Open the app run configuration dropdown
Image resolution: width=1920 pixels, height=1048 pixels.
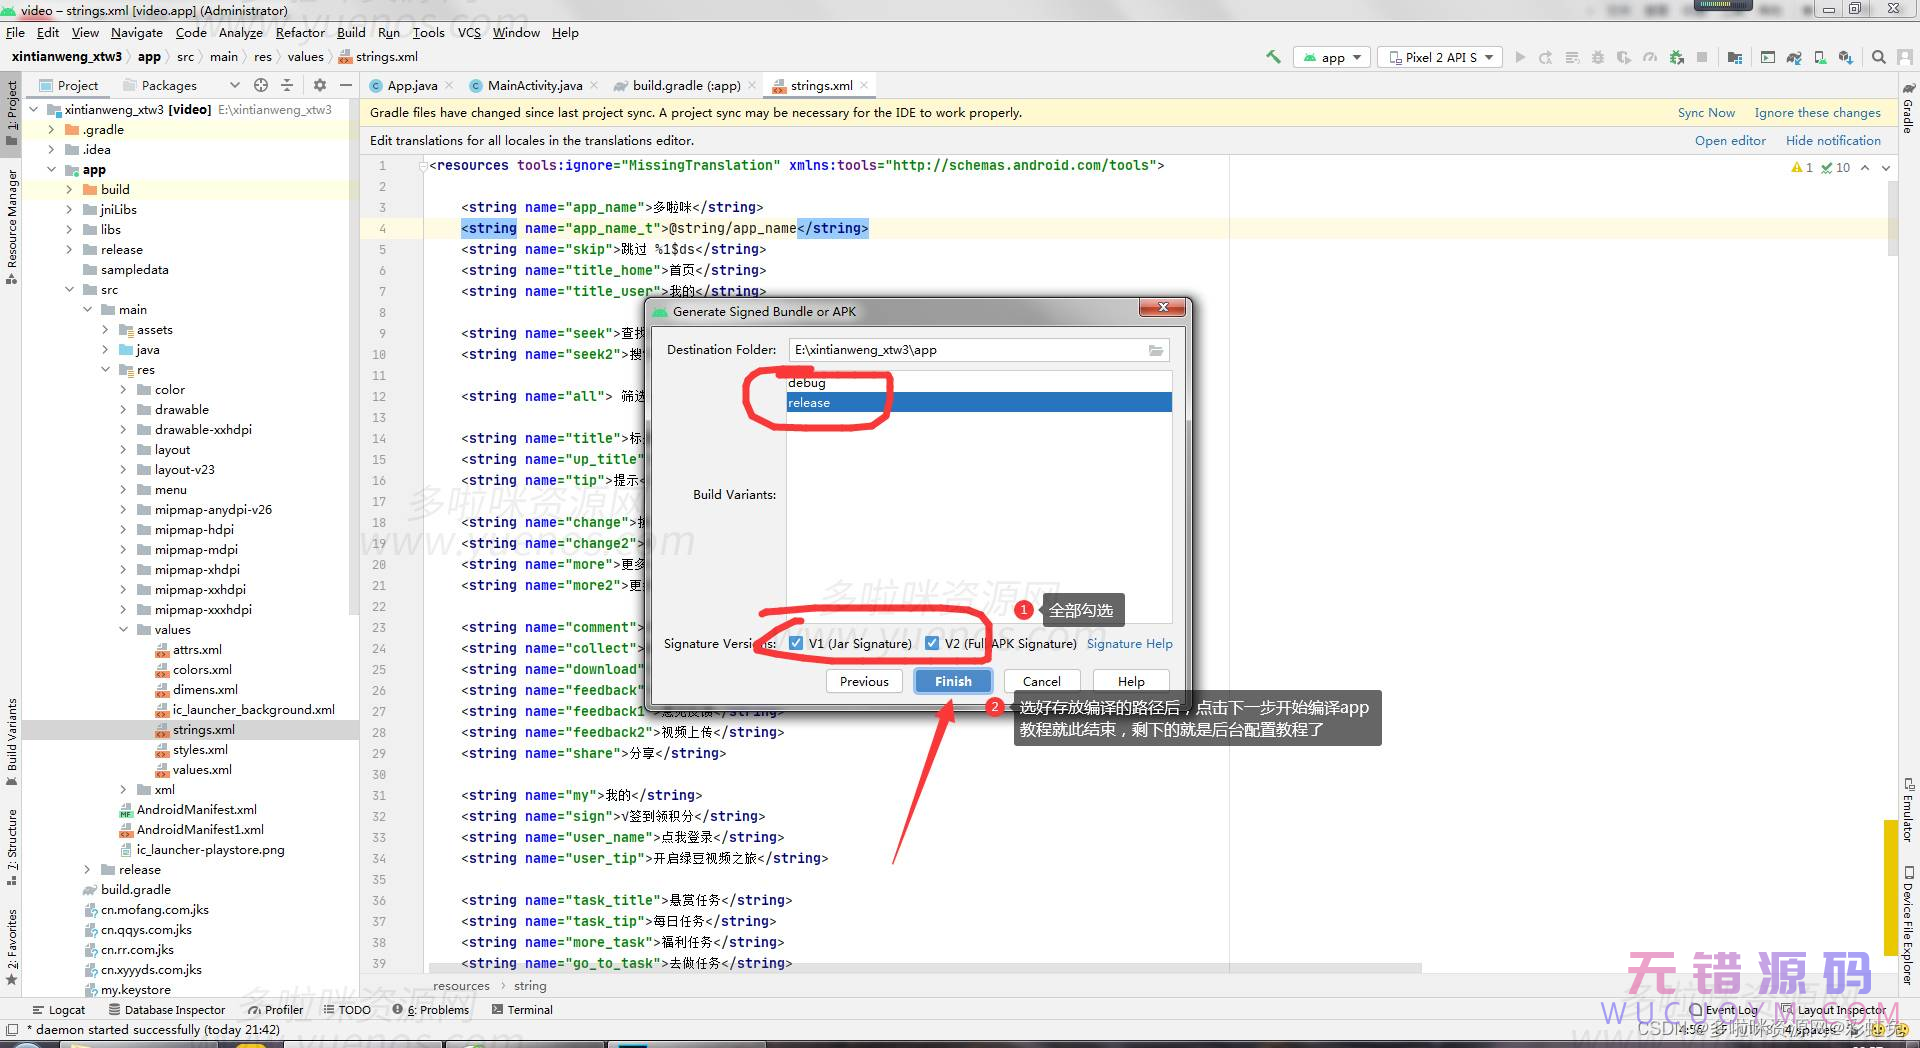(x=1332, y=57)
